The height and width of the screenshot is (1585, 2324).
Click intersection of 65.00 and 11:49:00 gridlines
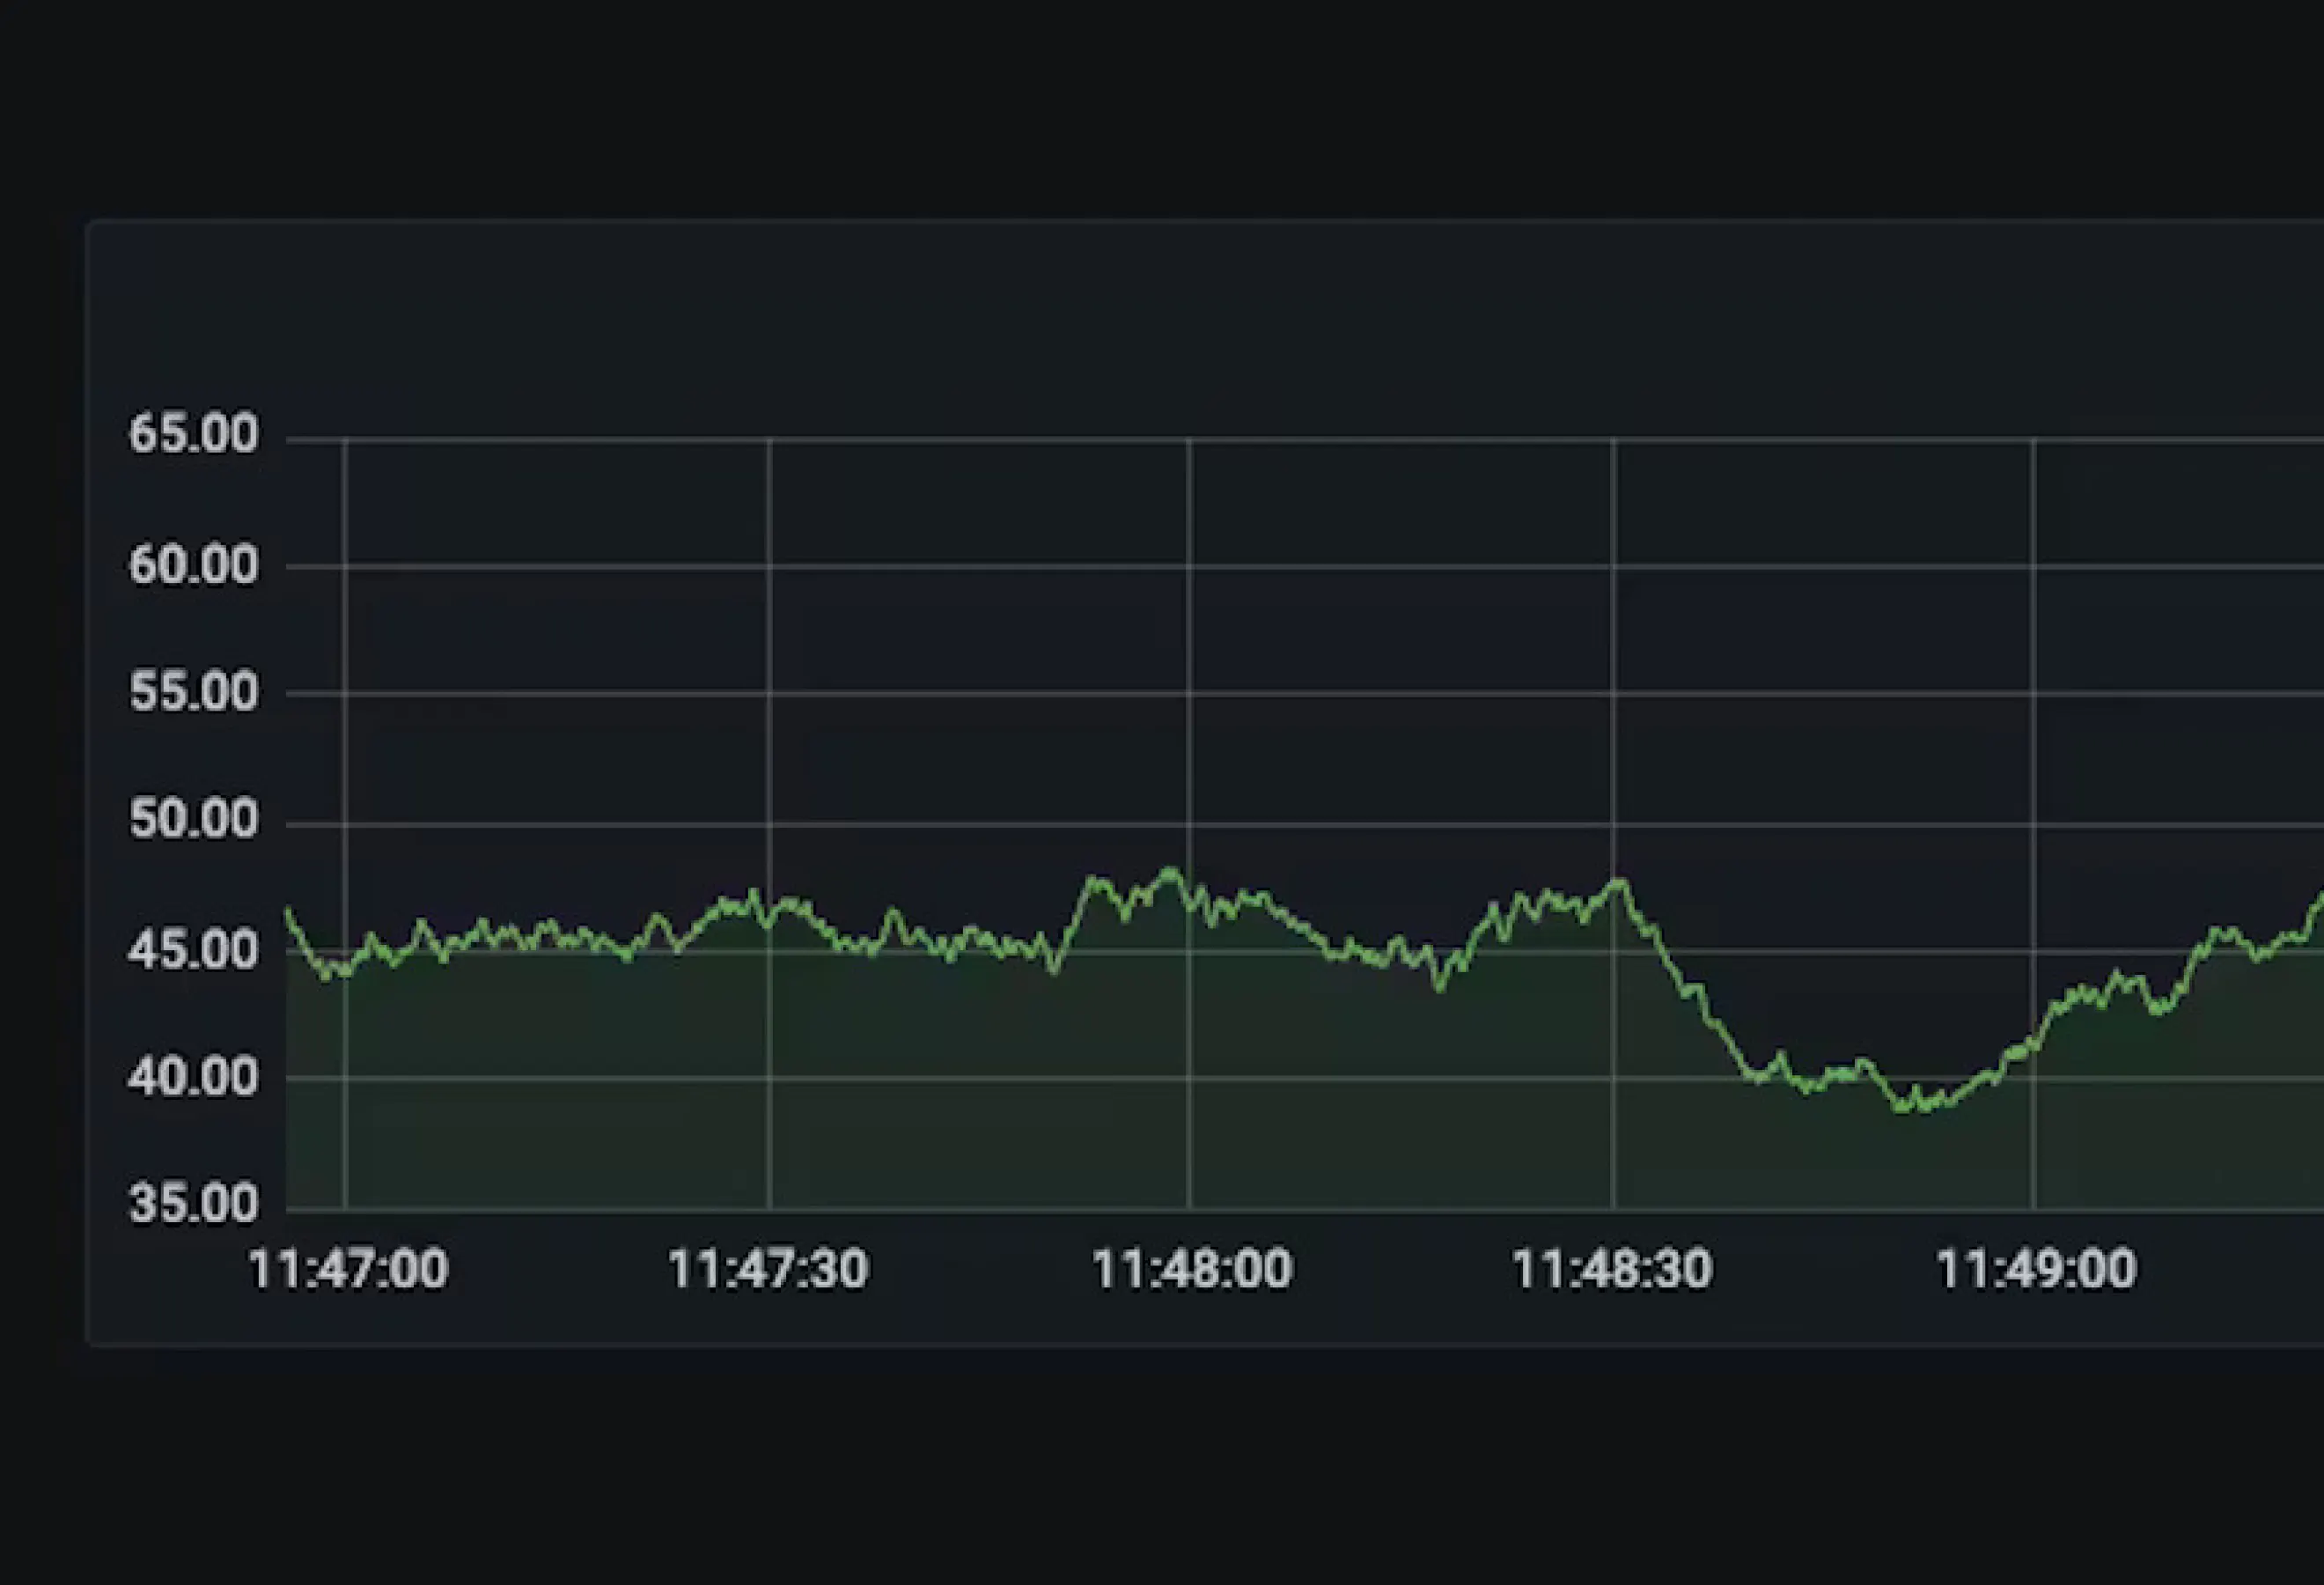click(x=2033, y=439)
